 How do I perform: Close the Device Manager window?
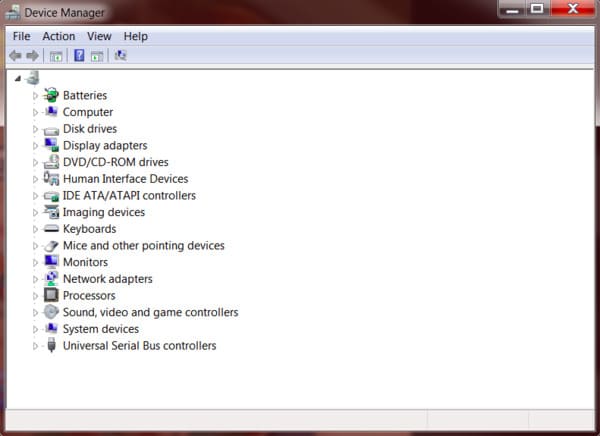[x=572, y=9]
